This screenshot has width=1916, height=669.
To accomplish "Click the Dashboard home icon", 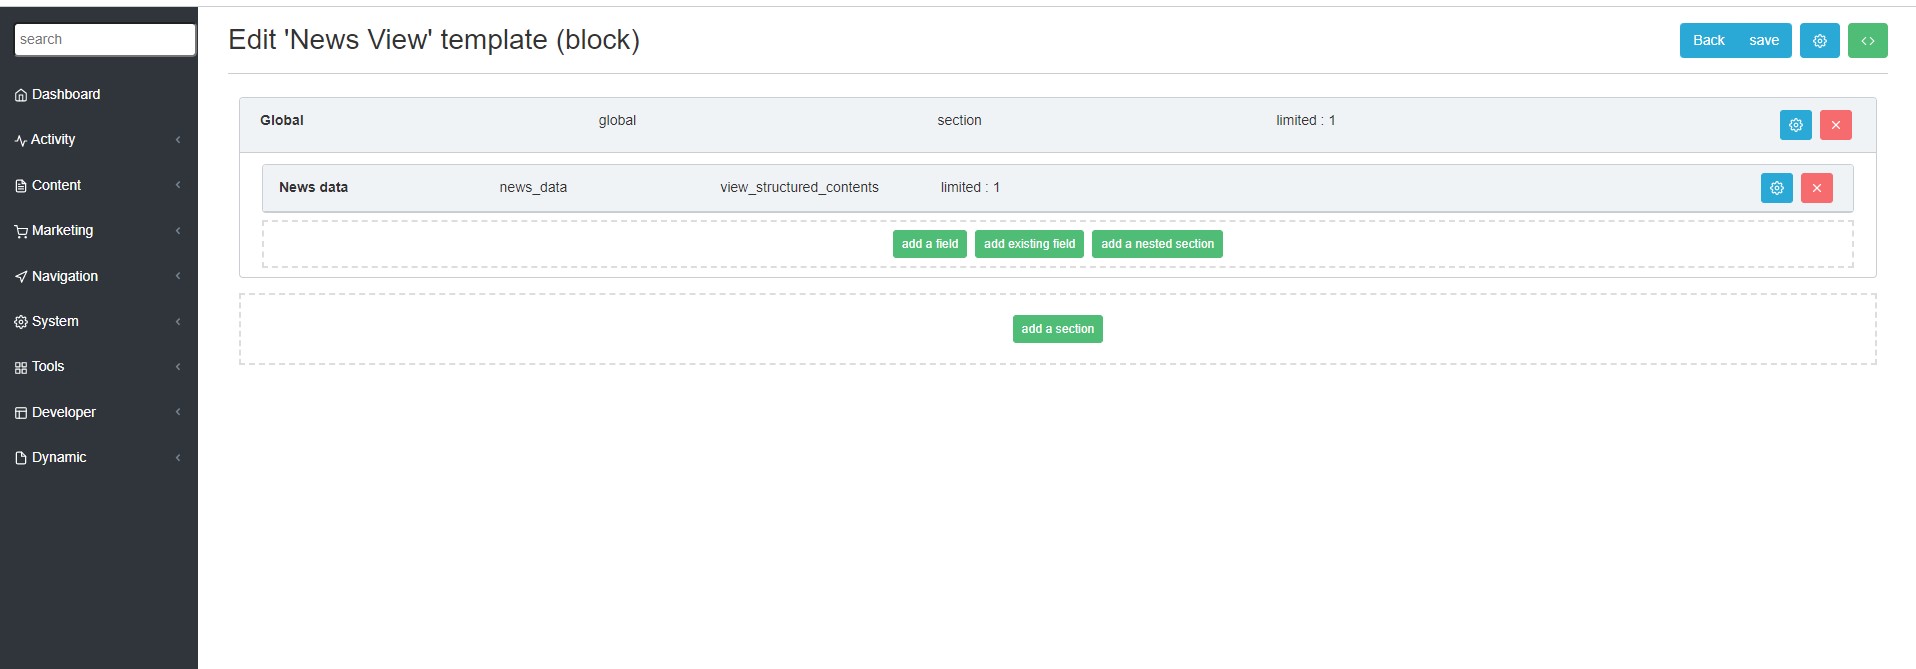I will 21,95.
